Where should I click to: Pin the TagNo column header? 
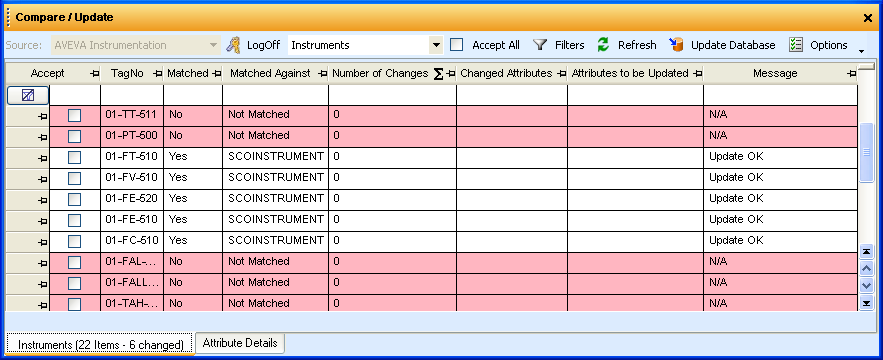[158, 74]
